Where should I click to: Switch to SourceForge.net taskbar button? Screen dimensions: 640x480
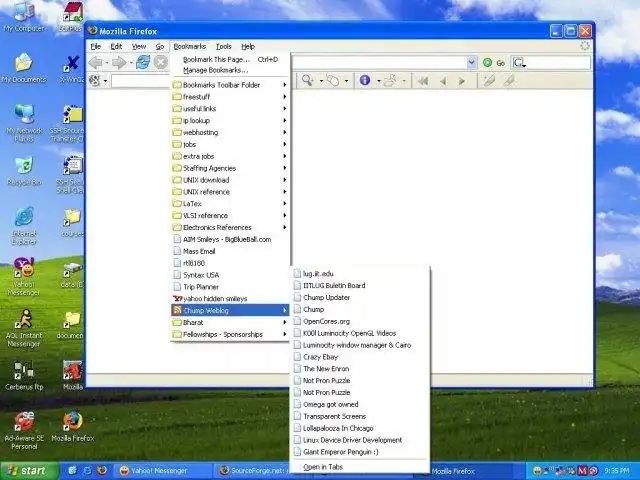[x=253, y=471]
